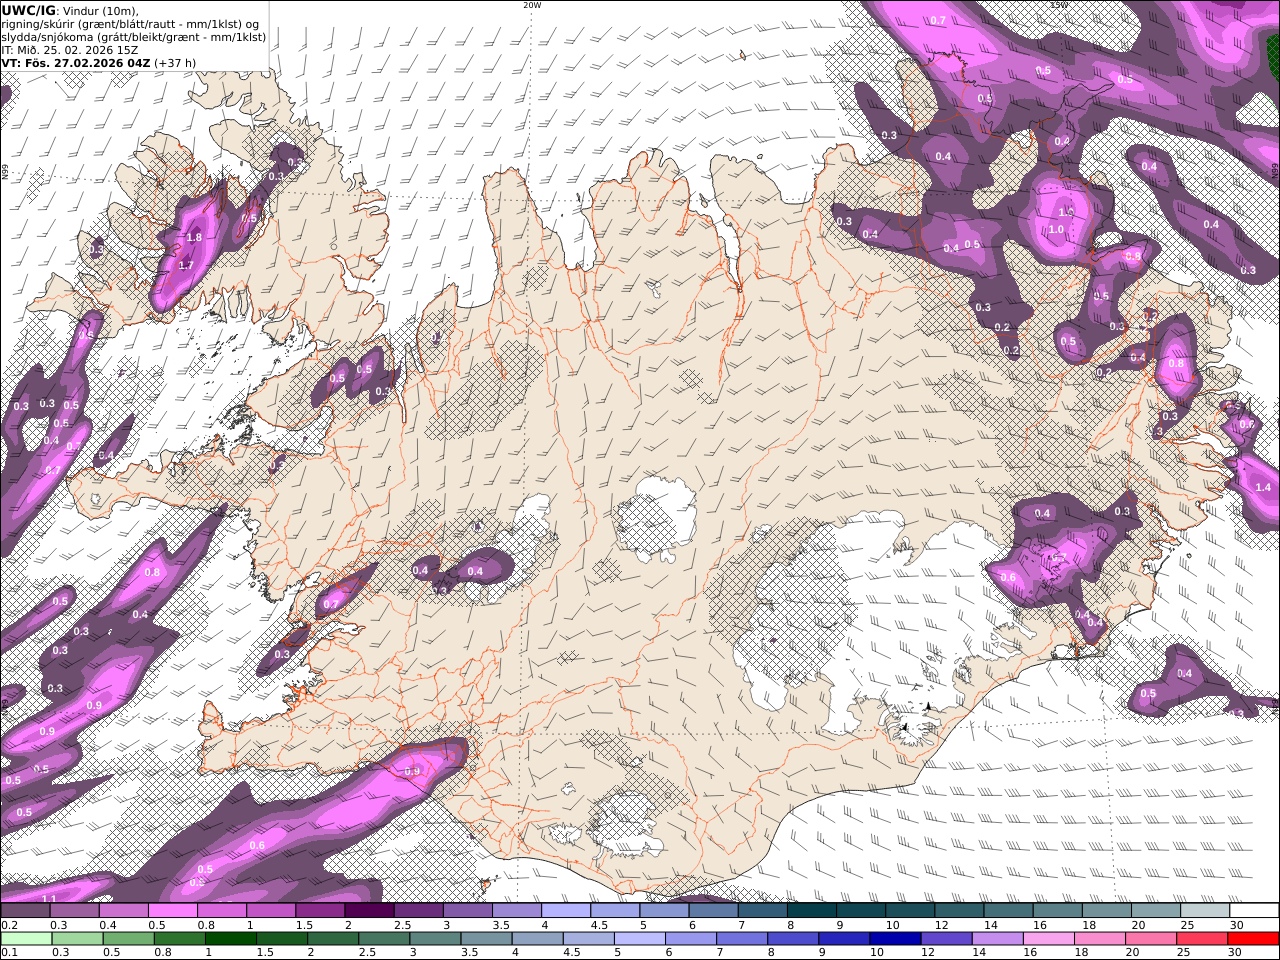Click the UWC/IG title text

(29, 10)
